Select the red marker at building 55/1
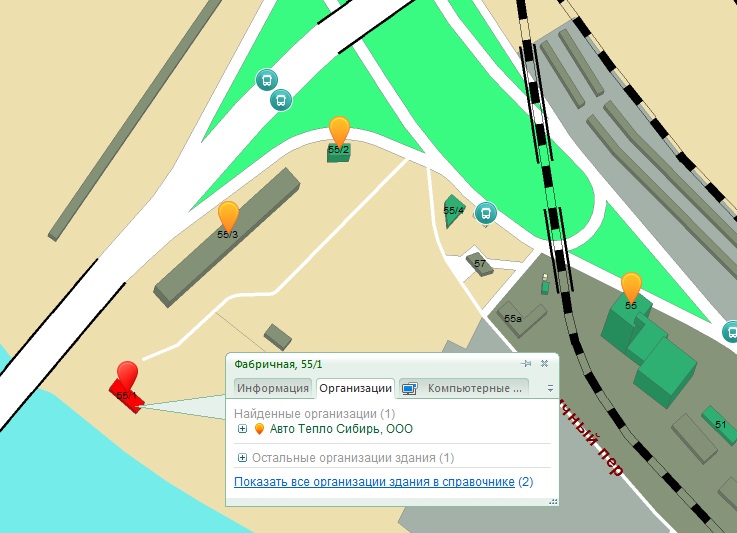Viewport: 737px width, 533px height. click(127, 376)
